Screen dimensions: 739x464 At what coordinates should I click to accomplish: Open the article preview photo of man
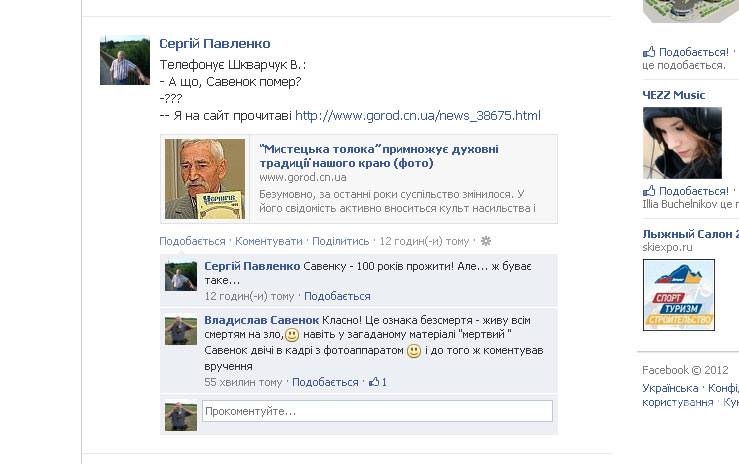pyautogui.click(x=205, y=179)
